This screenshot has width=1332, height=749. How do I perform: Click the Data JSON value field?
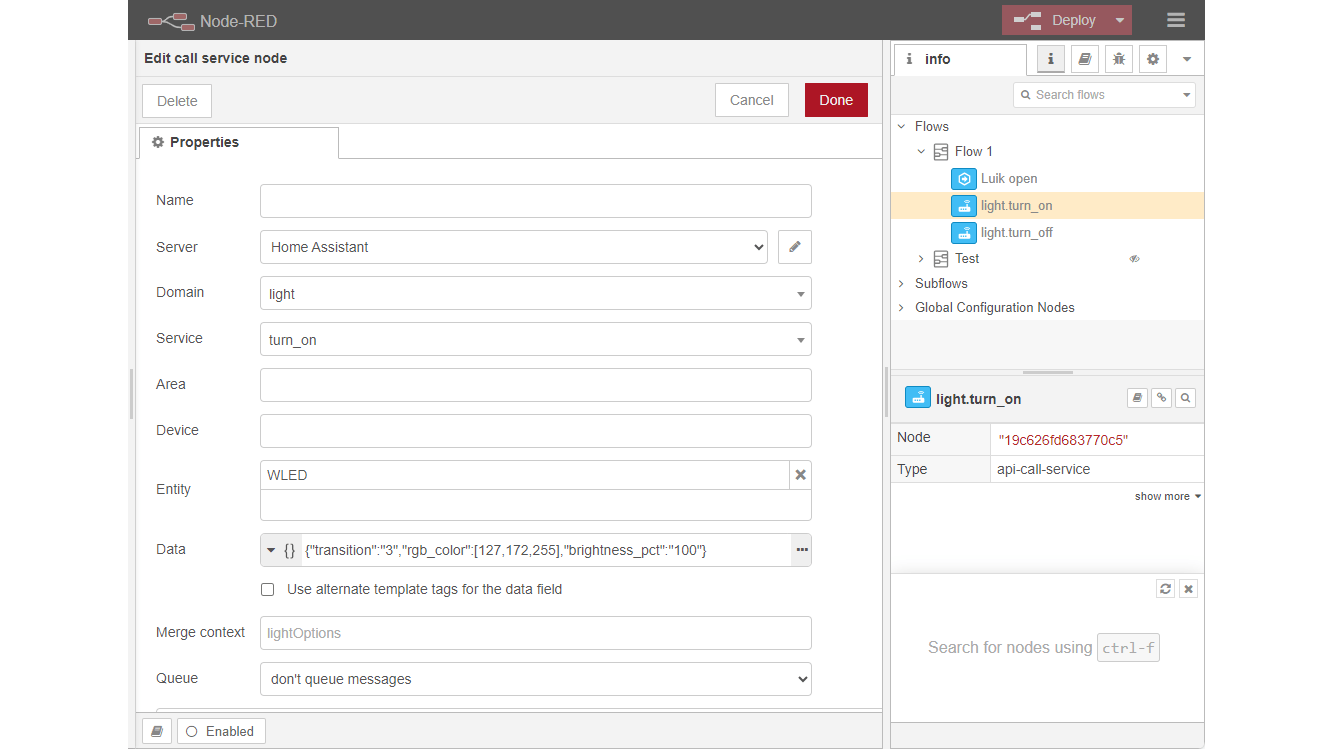point(546,550)
